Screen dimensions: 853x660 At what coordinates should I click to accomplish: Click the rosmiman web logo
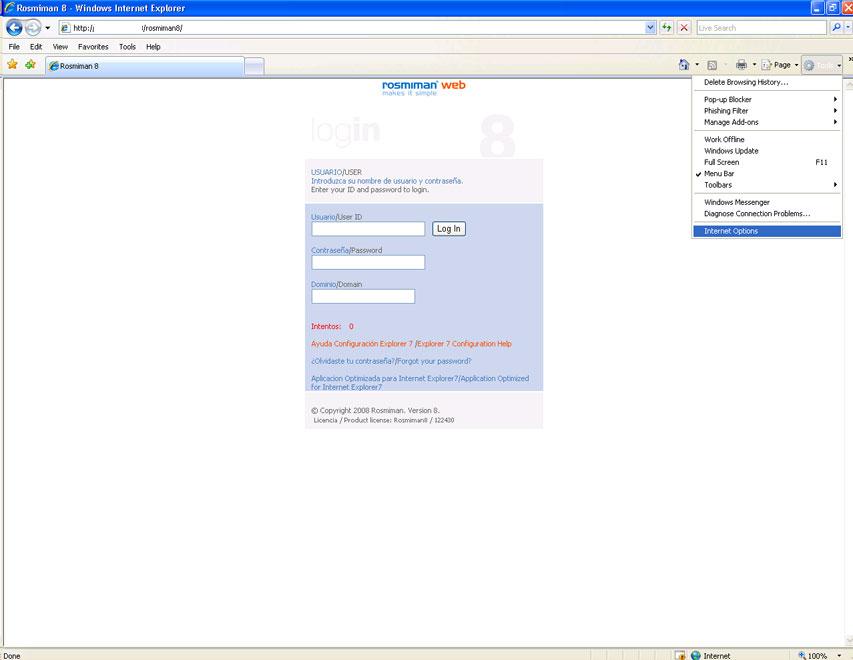(x=424, y=87)
